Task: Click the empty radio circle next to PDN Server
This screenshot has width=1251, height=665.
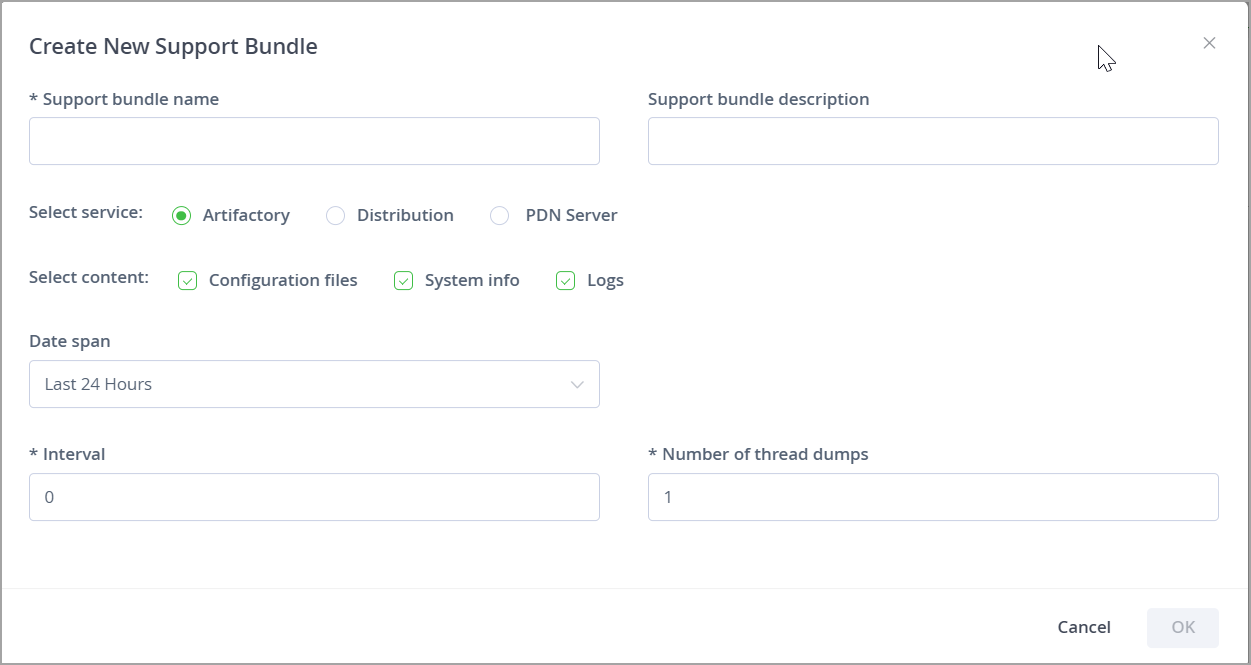Action: click(499, 215)
